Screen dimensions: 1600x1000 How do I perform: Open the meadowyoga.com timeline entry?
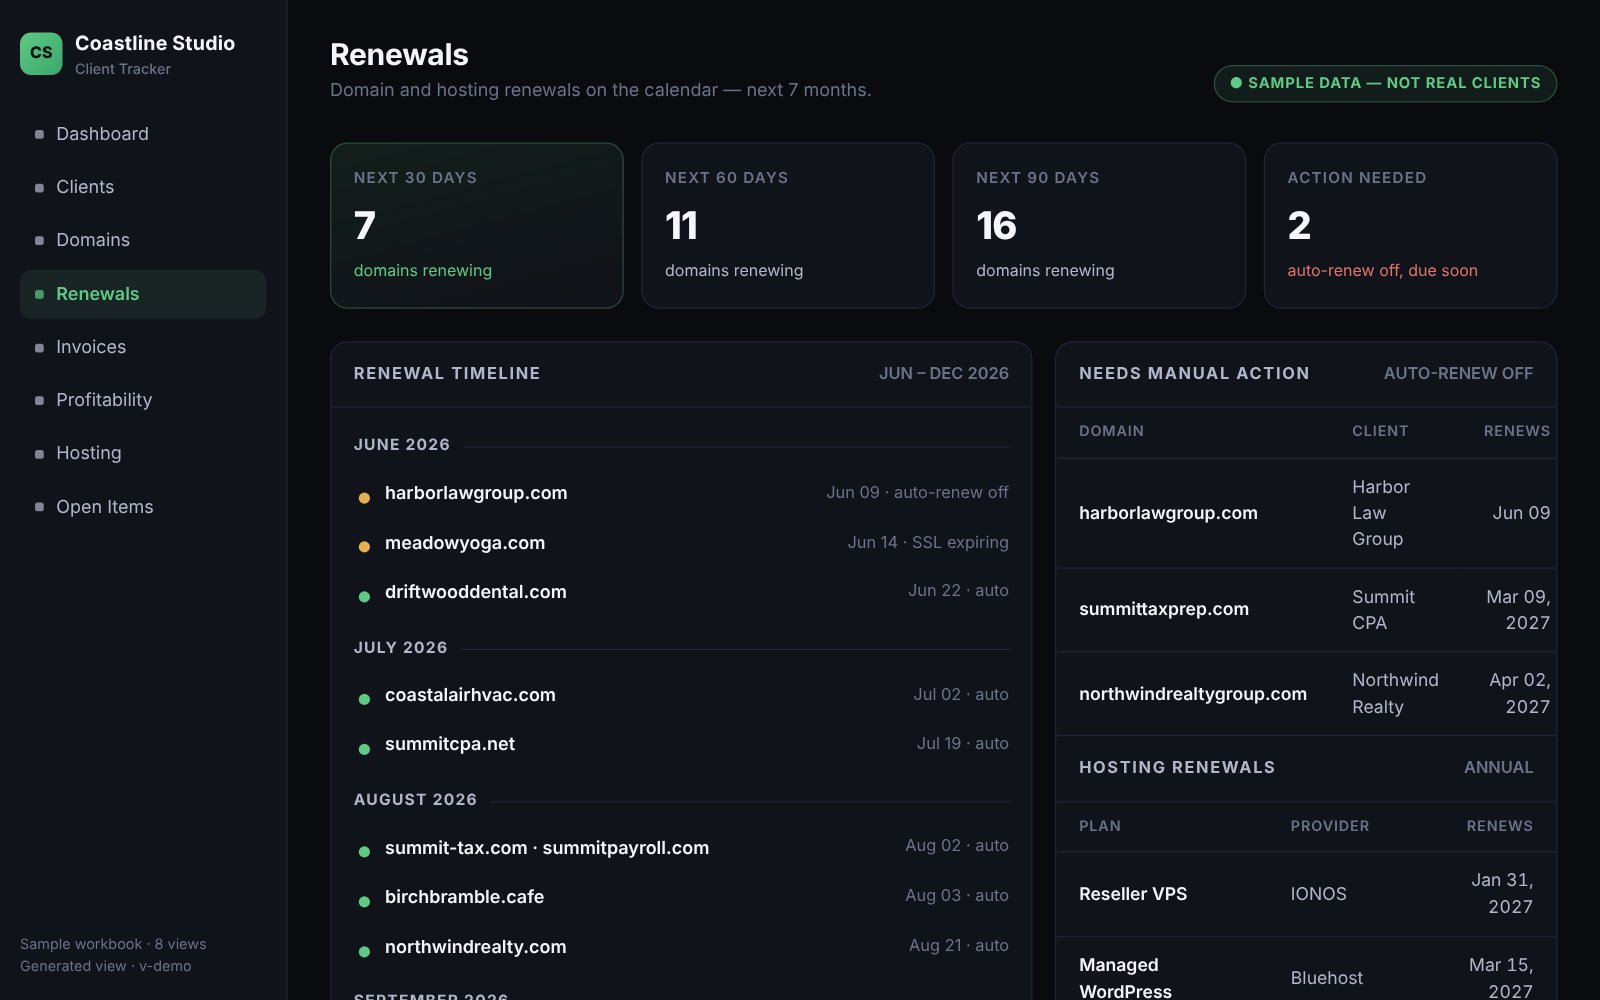(x=465, y=543)
